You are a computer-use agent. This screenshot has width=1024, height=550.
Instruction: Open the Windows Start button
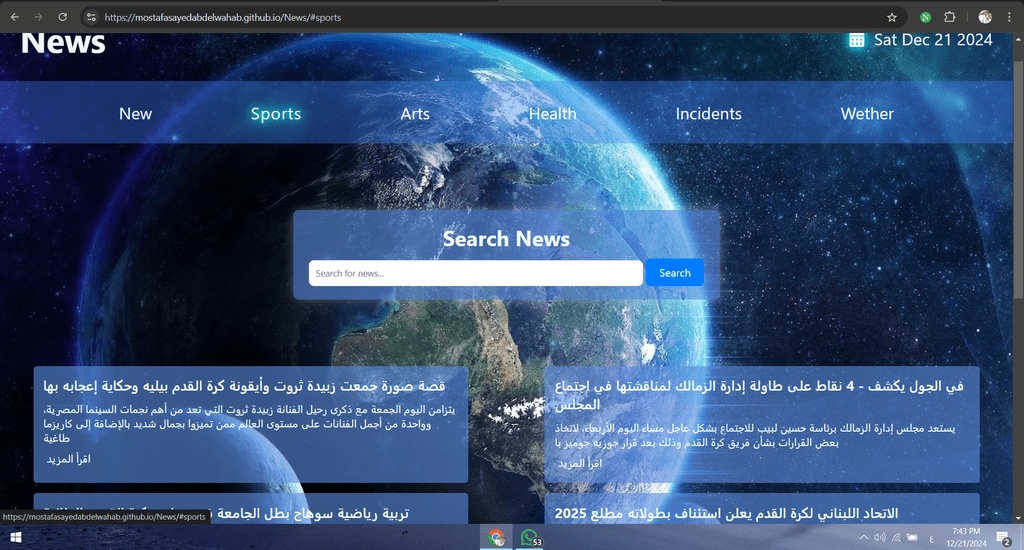pos(16,538)
